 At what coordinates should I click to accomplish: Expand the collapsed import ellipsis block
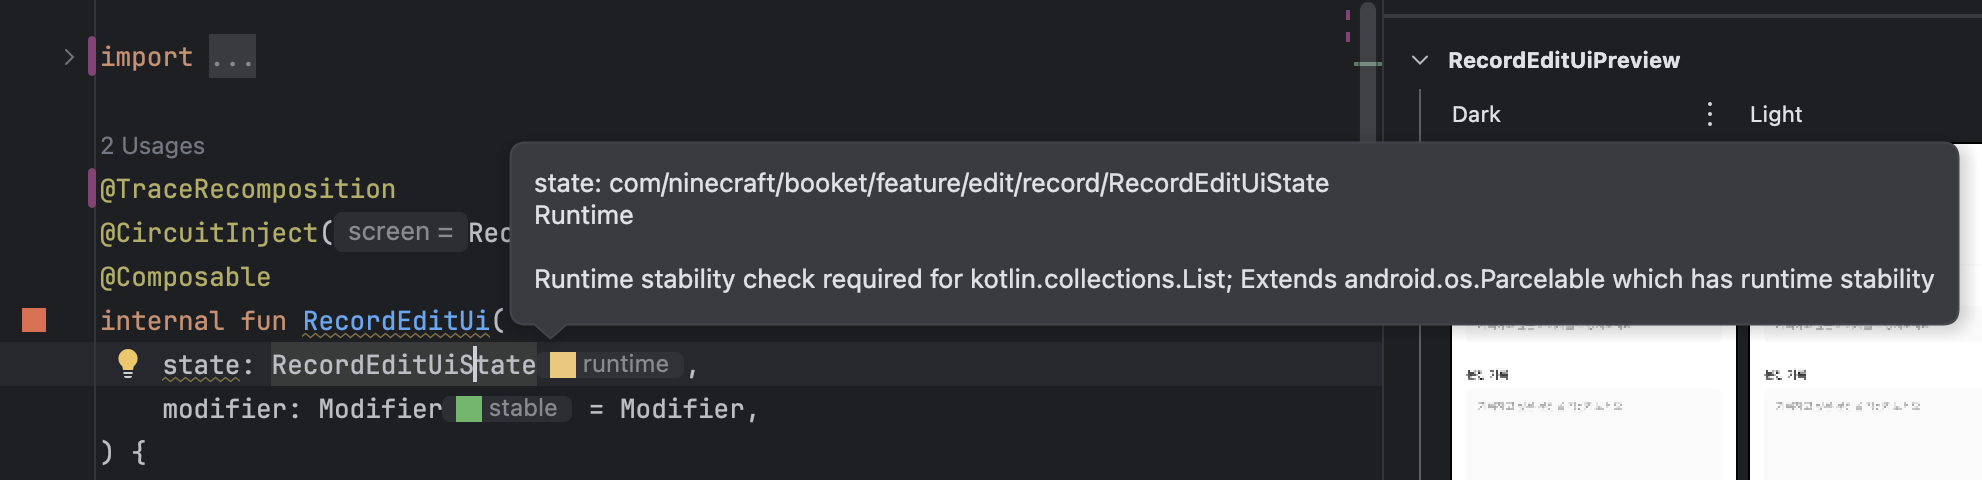[x=232, y=57]
